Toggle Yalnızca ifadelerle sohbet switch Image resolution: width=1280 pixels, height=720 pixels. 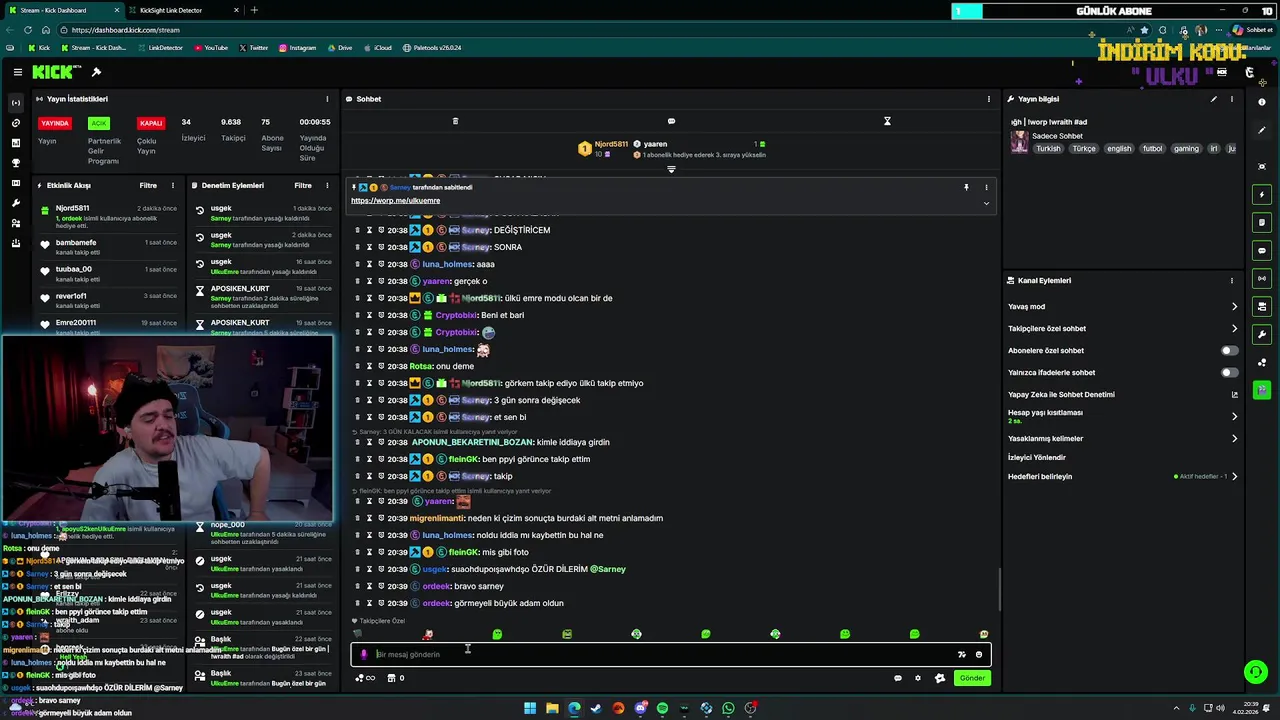pos(1229,373)
